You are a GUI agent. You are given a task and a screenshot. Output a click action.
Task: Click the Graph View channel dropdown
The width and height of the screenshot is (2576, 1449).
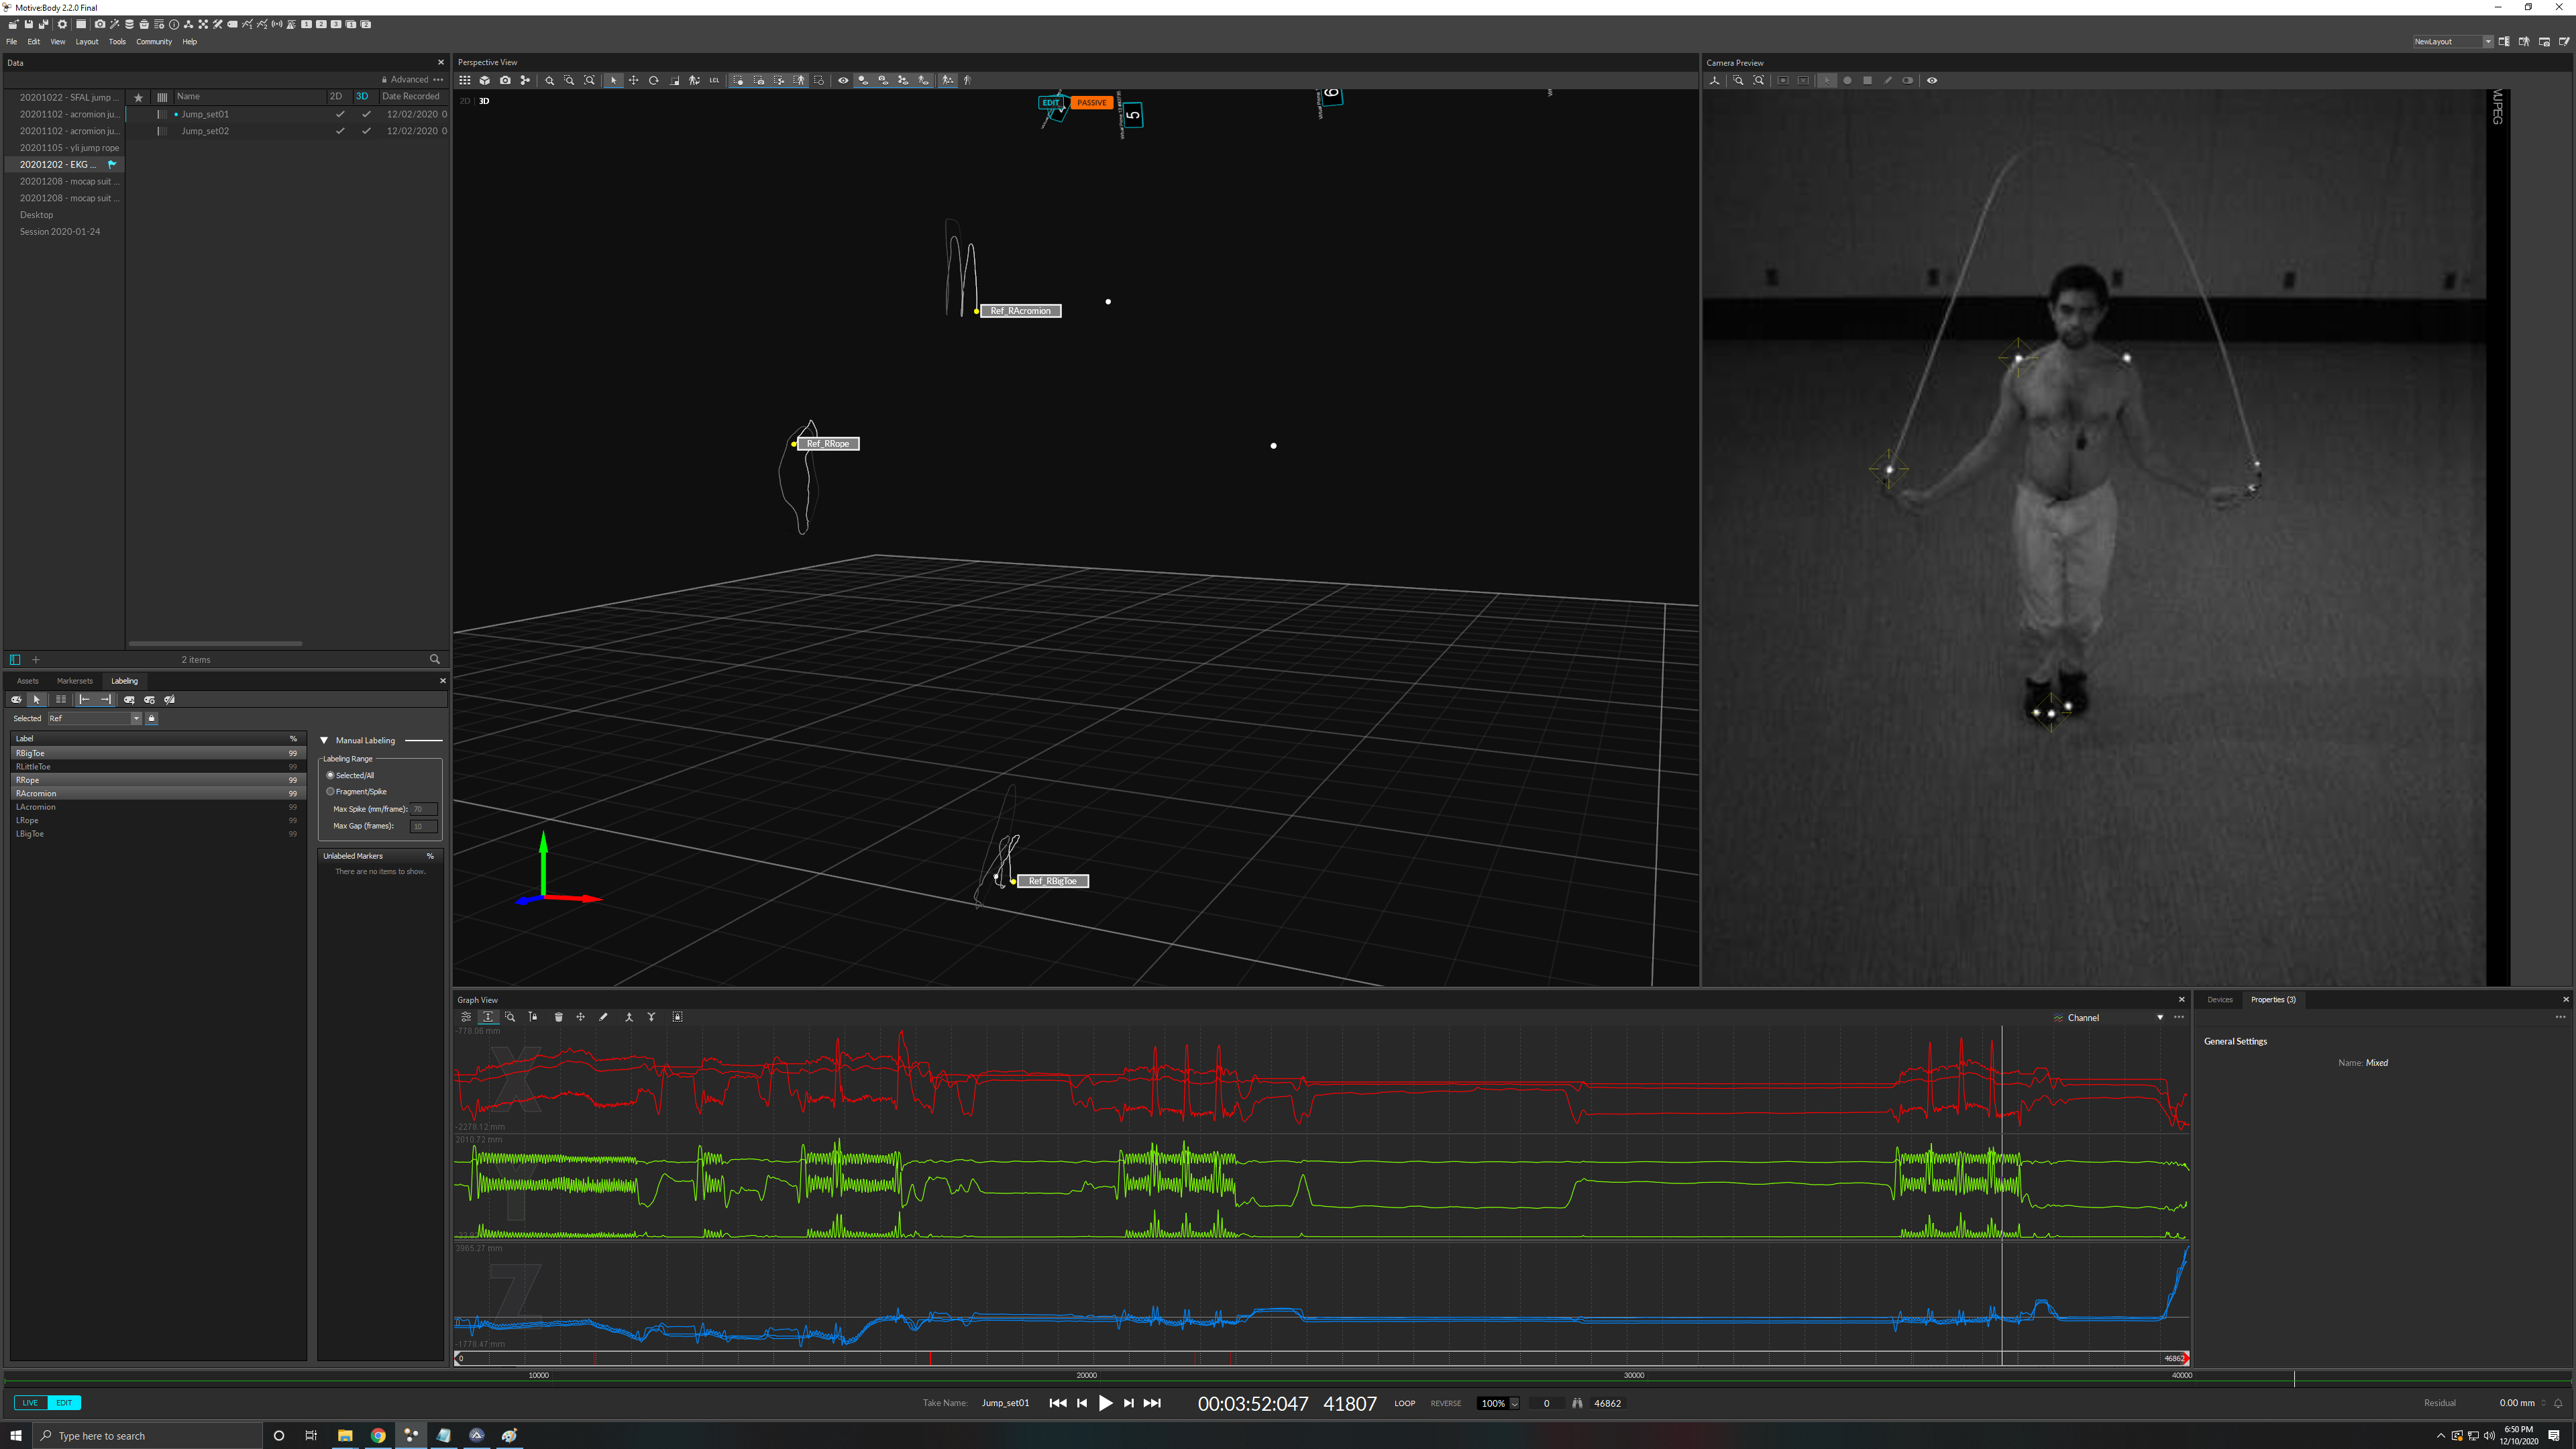(x=2159, y=1017)
